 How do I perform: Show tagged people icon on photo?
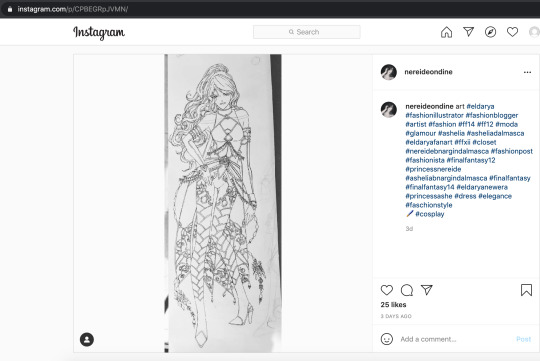click(87, 339)
